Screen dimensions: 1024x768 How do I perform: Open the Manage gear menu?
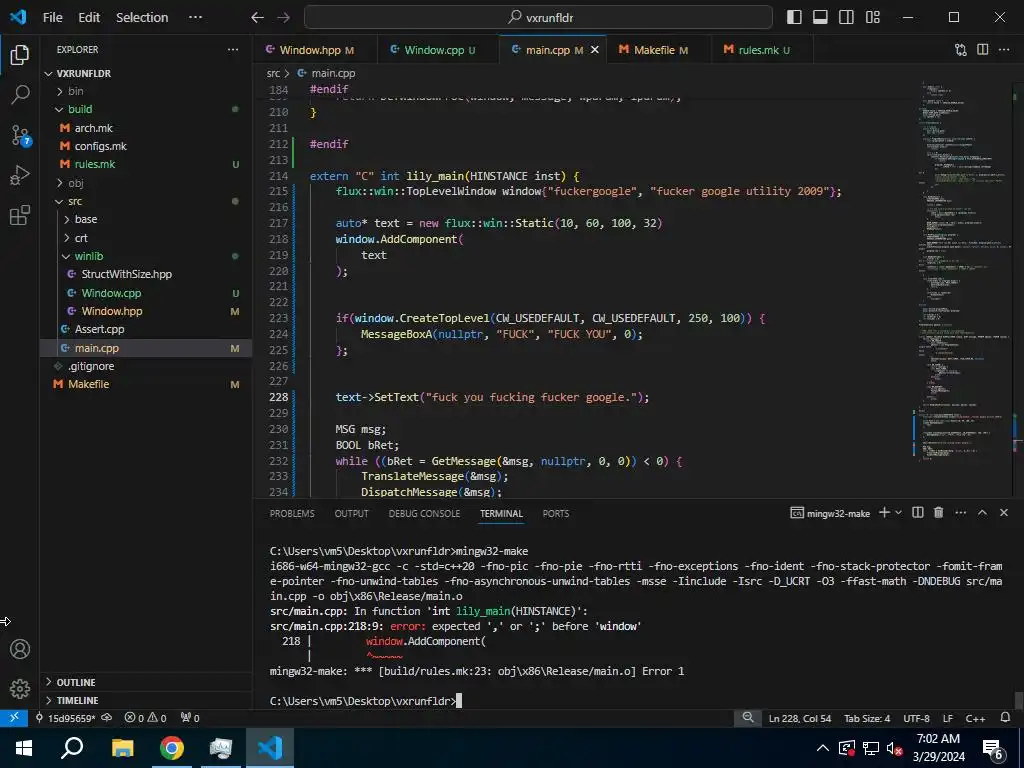pos(20,688)
